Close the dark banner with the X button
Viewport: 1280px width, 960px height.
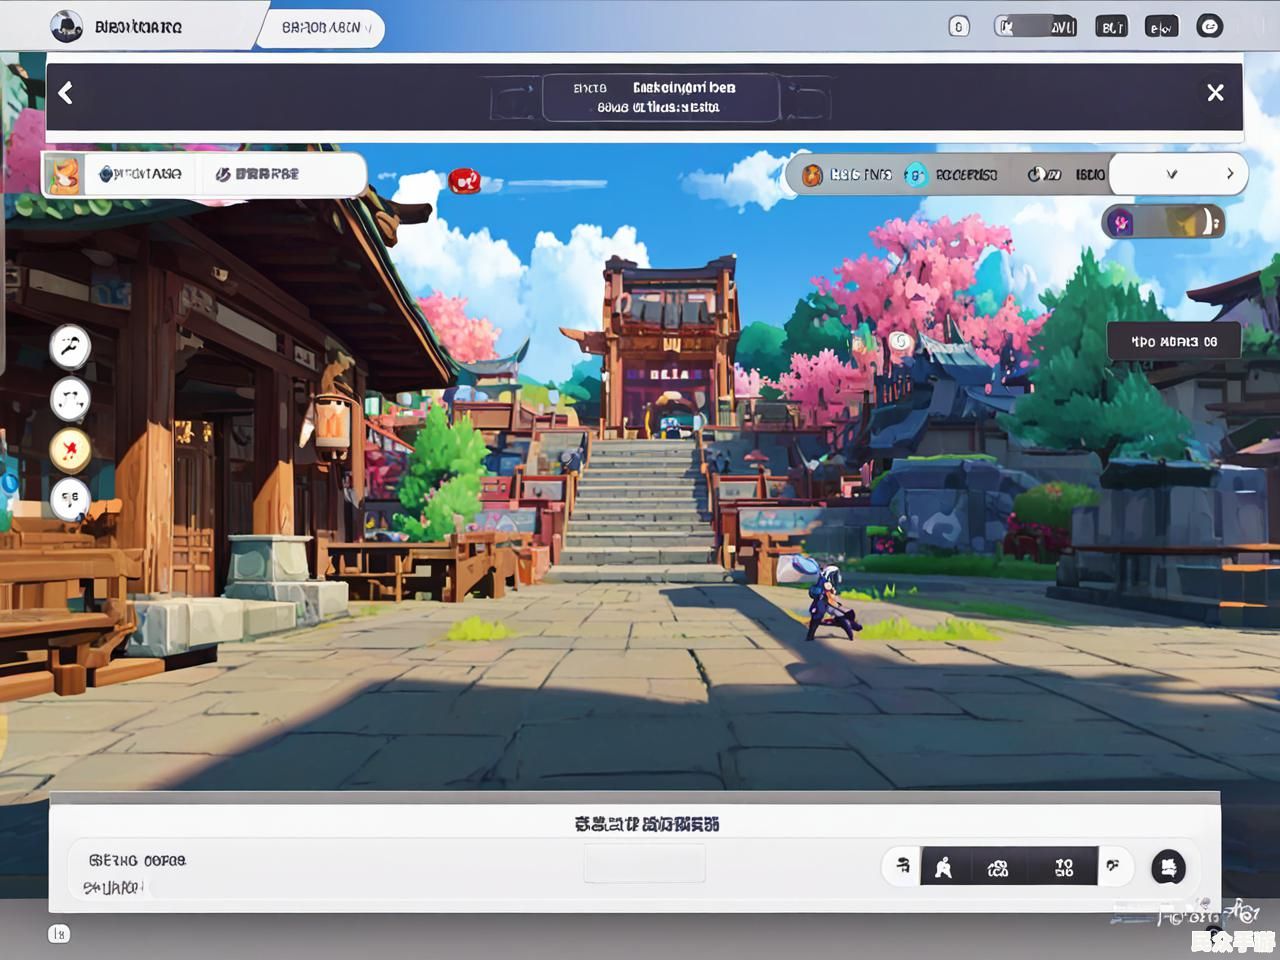1215,93
